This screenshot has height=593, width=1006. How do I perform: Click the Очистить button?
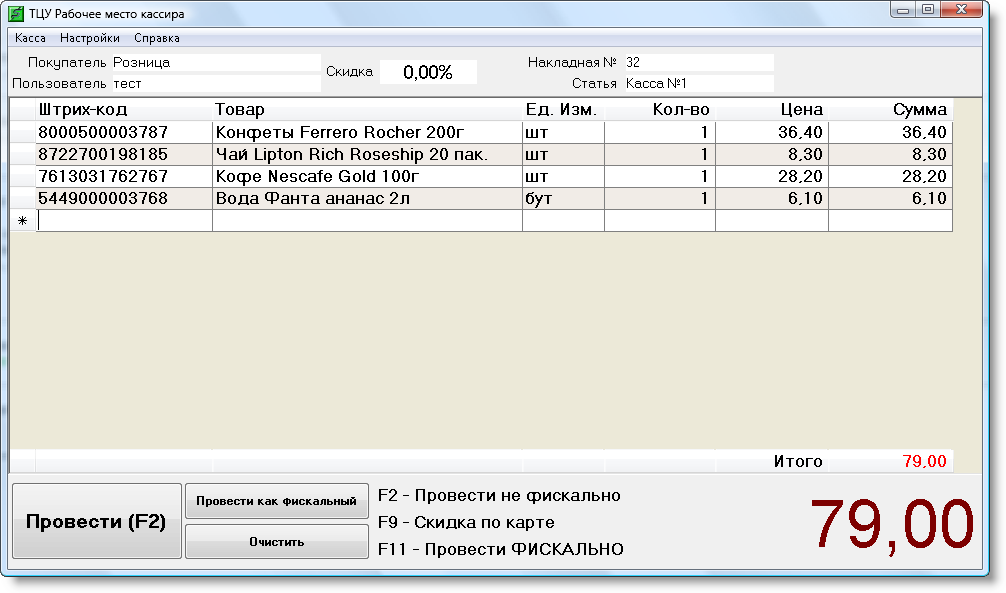click(276, 542)
